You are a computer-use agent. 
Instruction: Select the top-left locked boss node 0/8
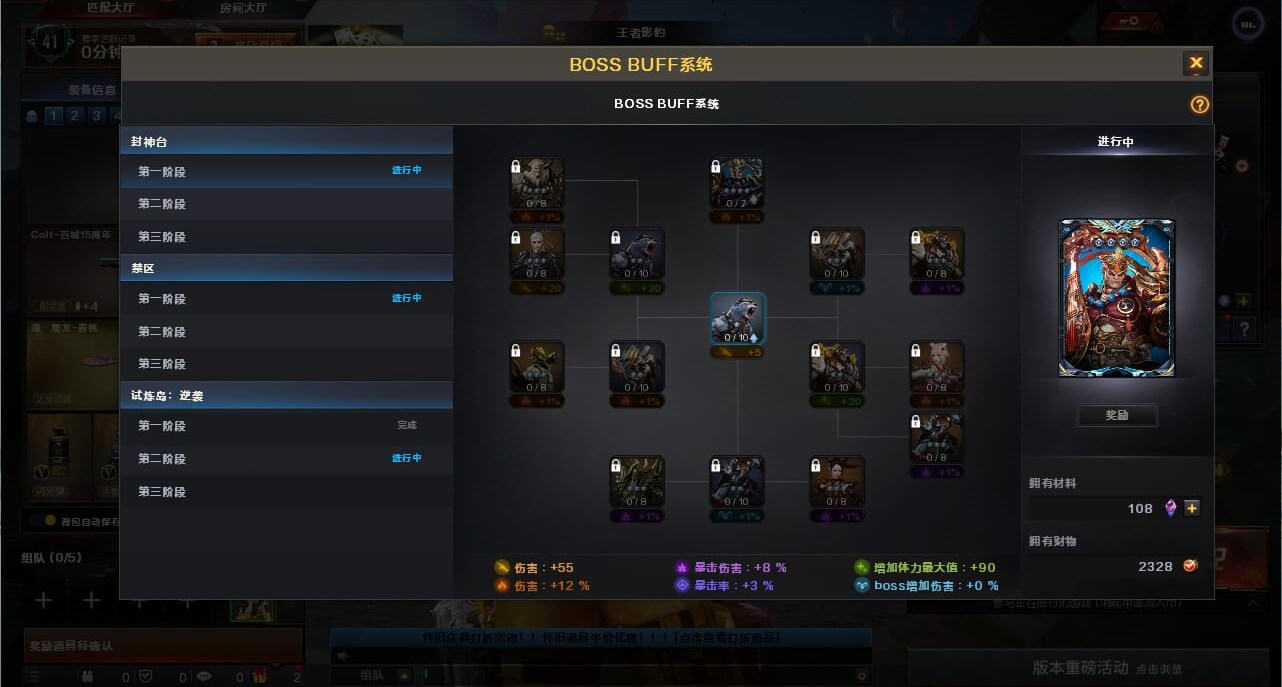pos(537,183)
